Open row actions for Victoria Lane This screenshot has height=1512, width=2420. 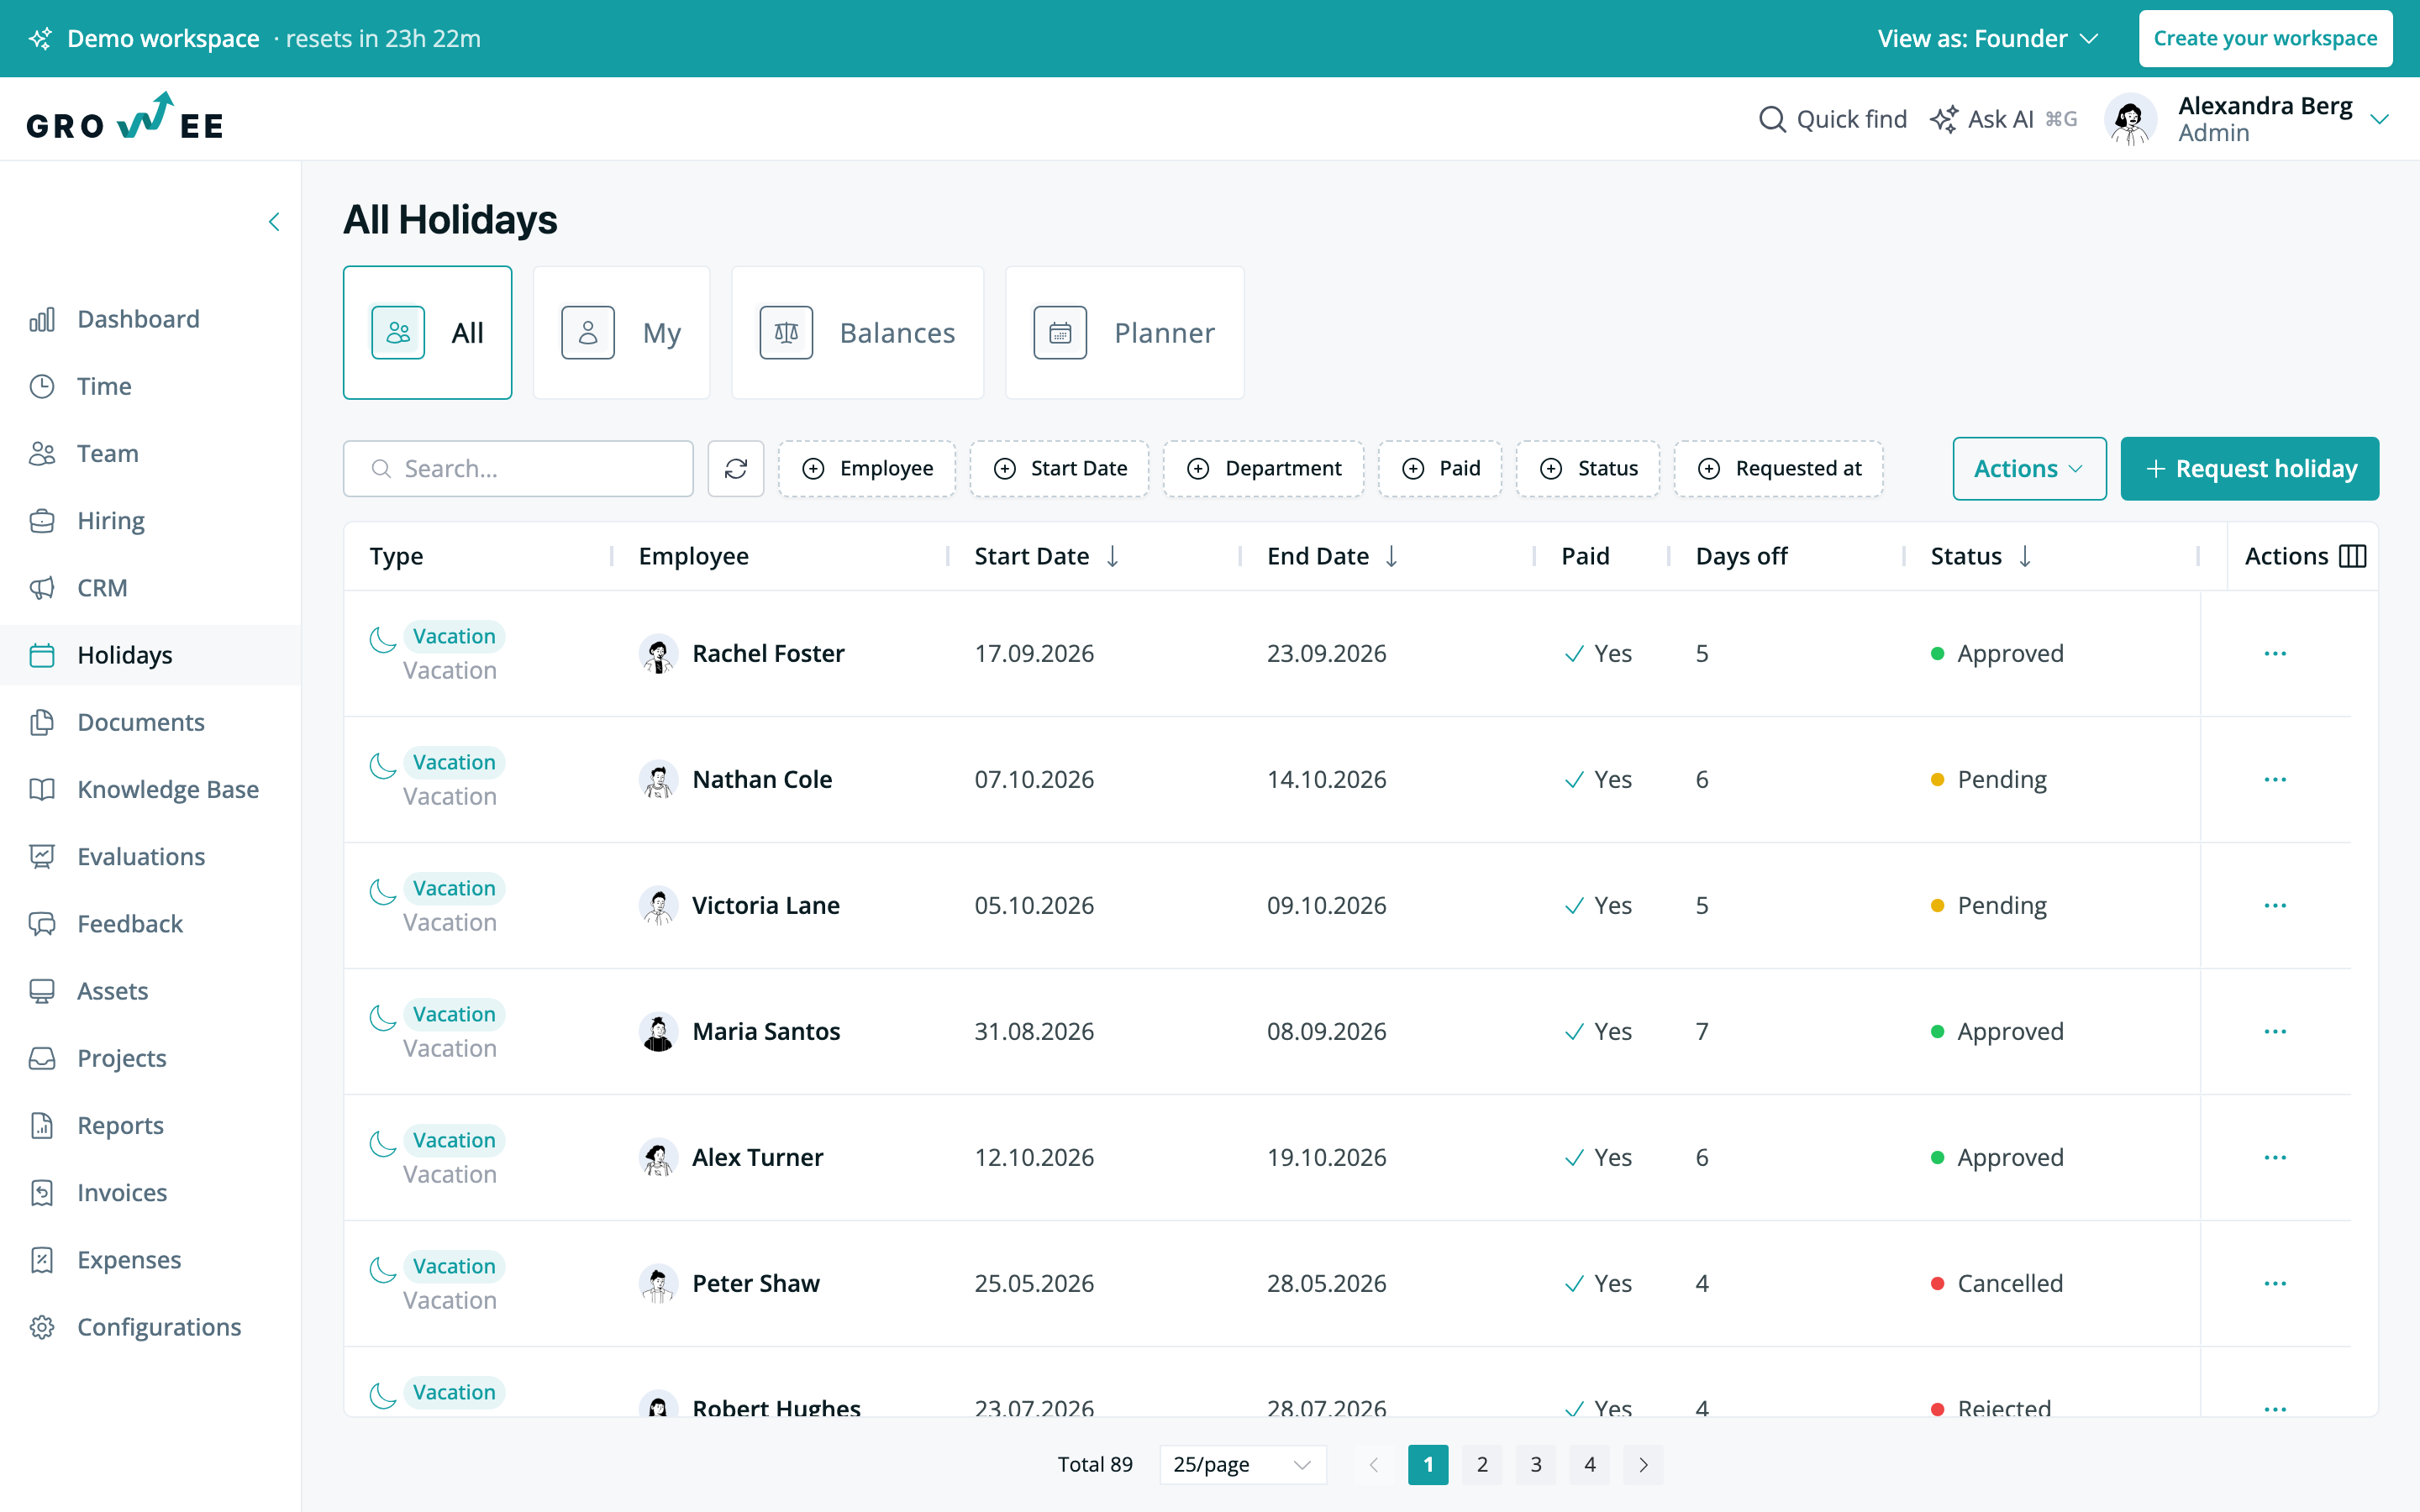click(2275, 905)
